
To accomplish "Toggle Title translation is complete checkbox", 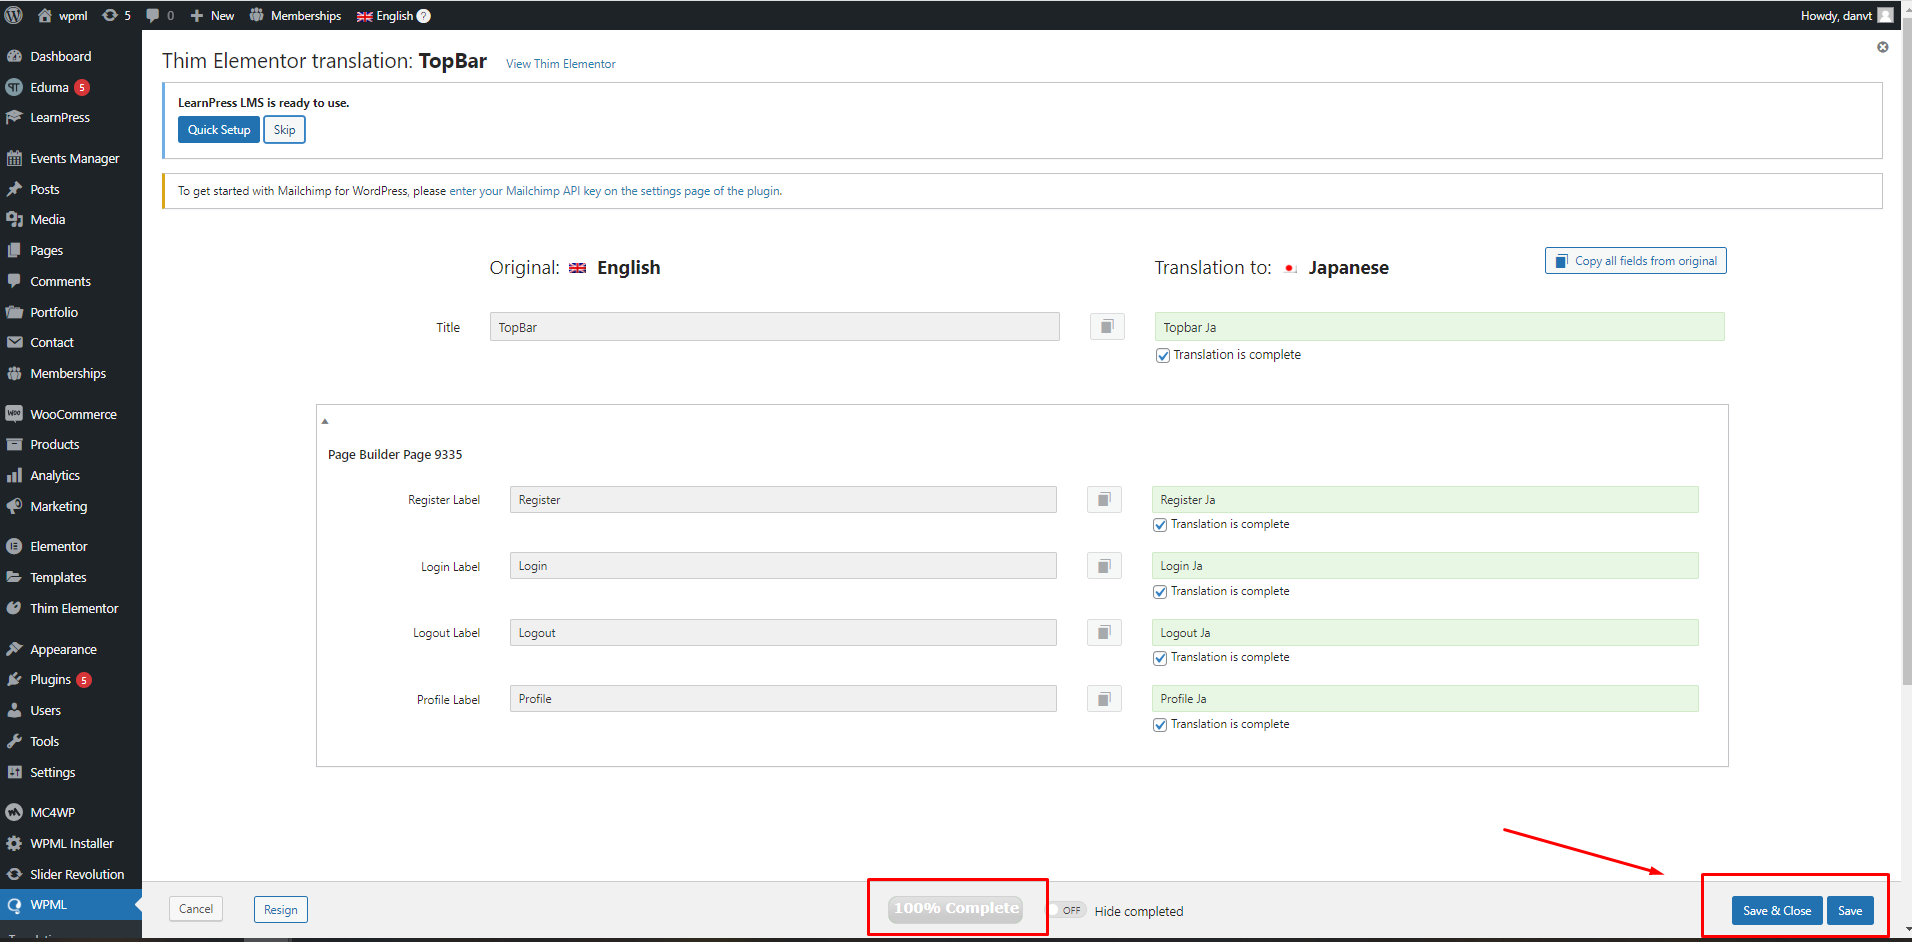I will click(x=1163, y=355).
